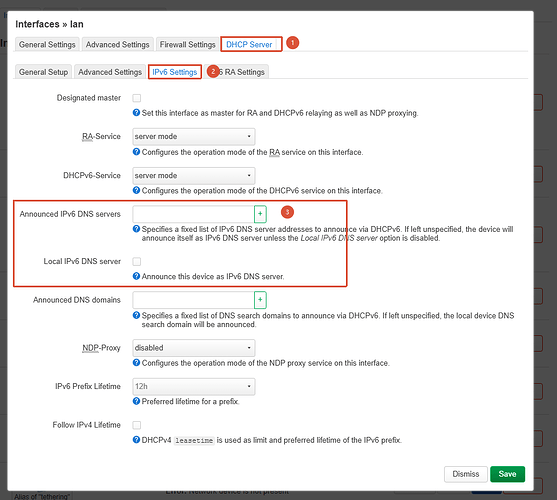
Task: Switch to the Firewall Settings tab
Action: [x=188, y=44]
